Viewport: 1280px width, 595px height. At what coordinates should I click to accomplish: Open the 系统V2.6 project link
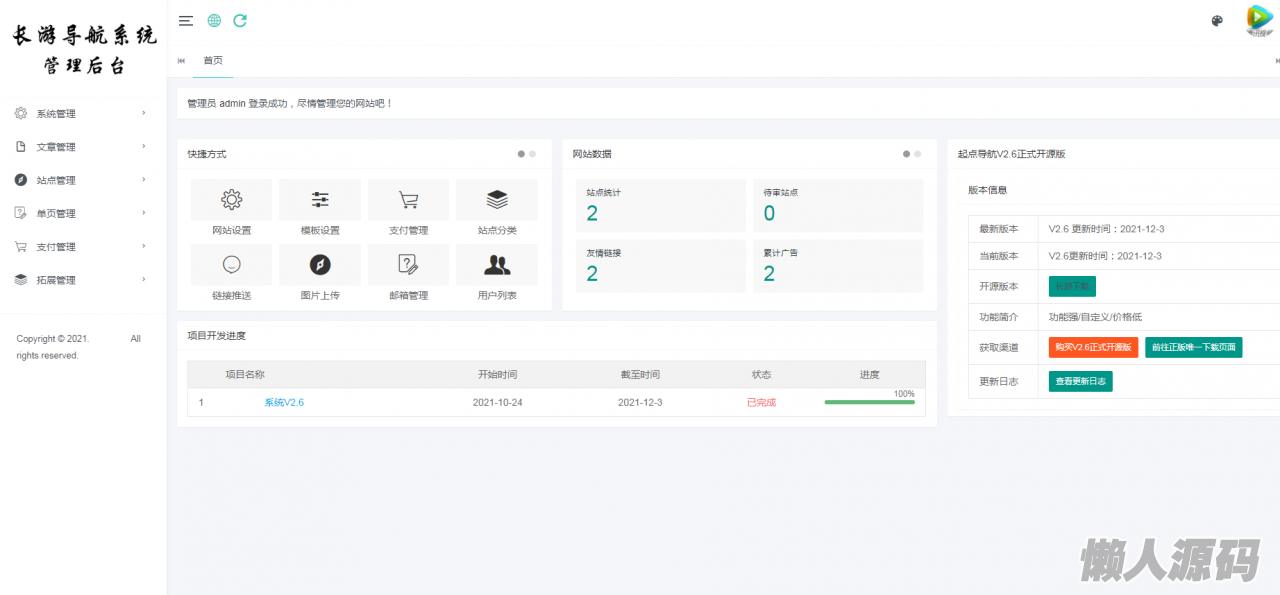284,402
